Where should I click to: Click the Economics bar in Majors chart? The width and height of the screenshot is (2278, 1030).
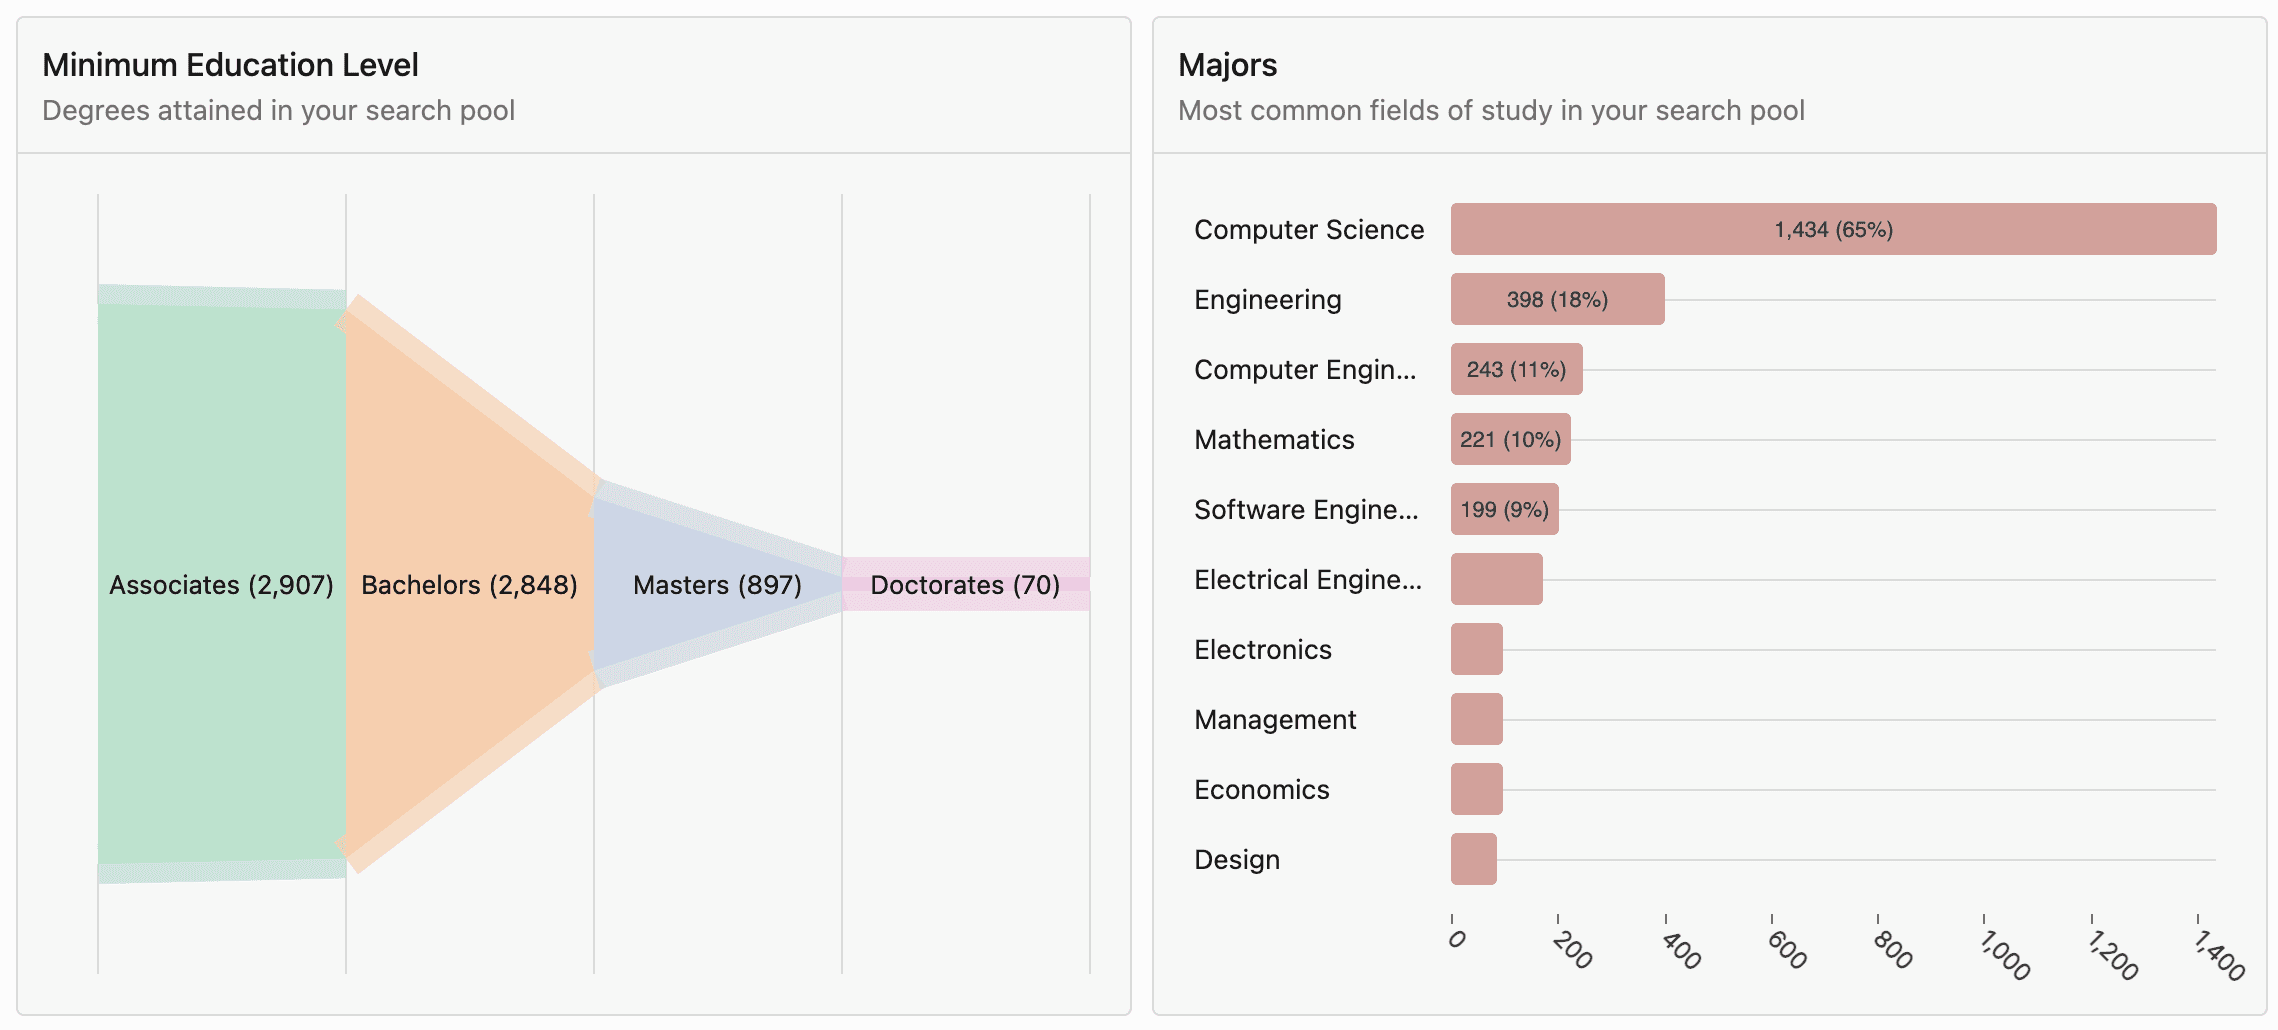click(1476, 789)
